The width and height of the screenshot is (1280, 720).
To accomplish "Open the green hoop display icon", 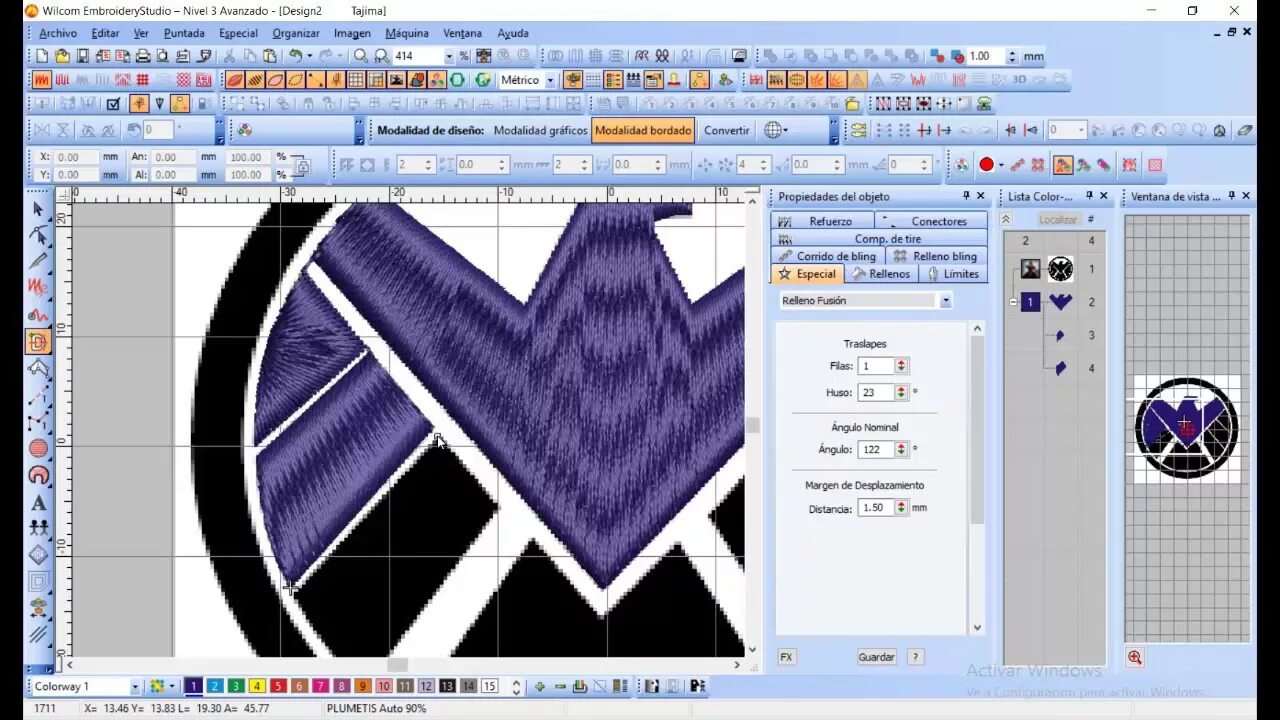I will coord(457,80).
